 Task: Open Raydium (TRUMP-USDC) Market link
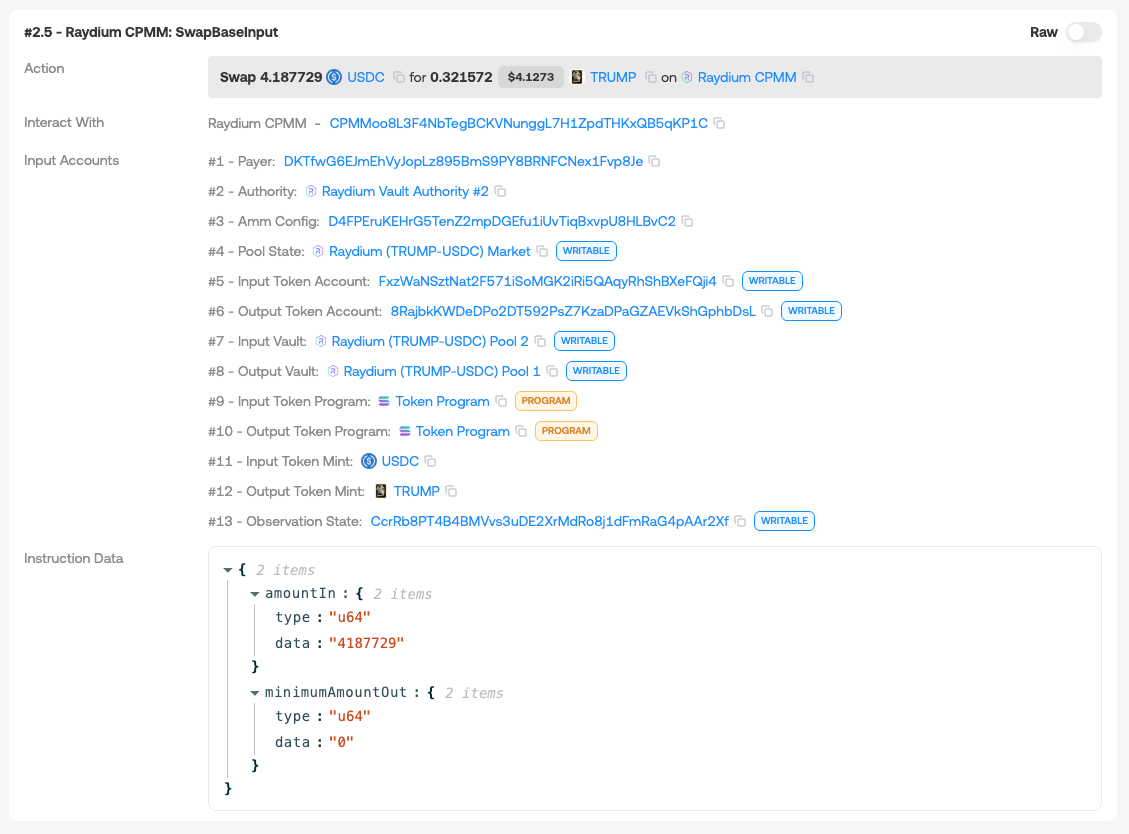coord(429,251)
